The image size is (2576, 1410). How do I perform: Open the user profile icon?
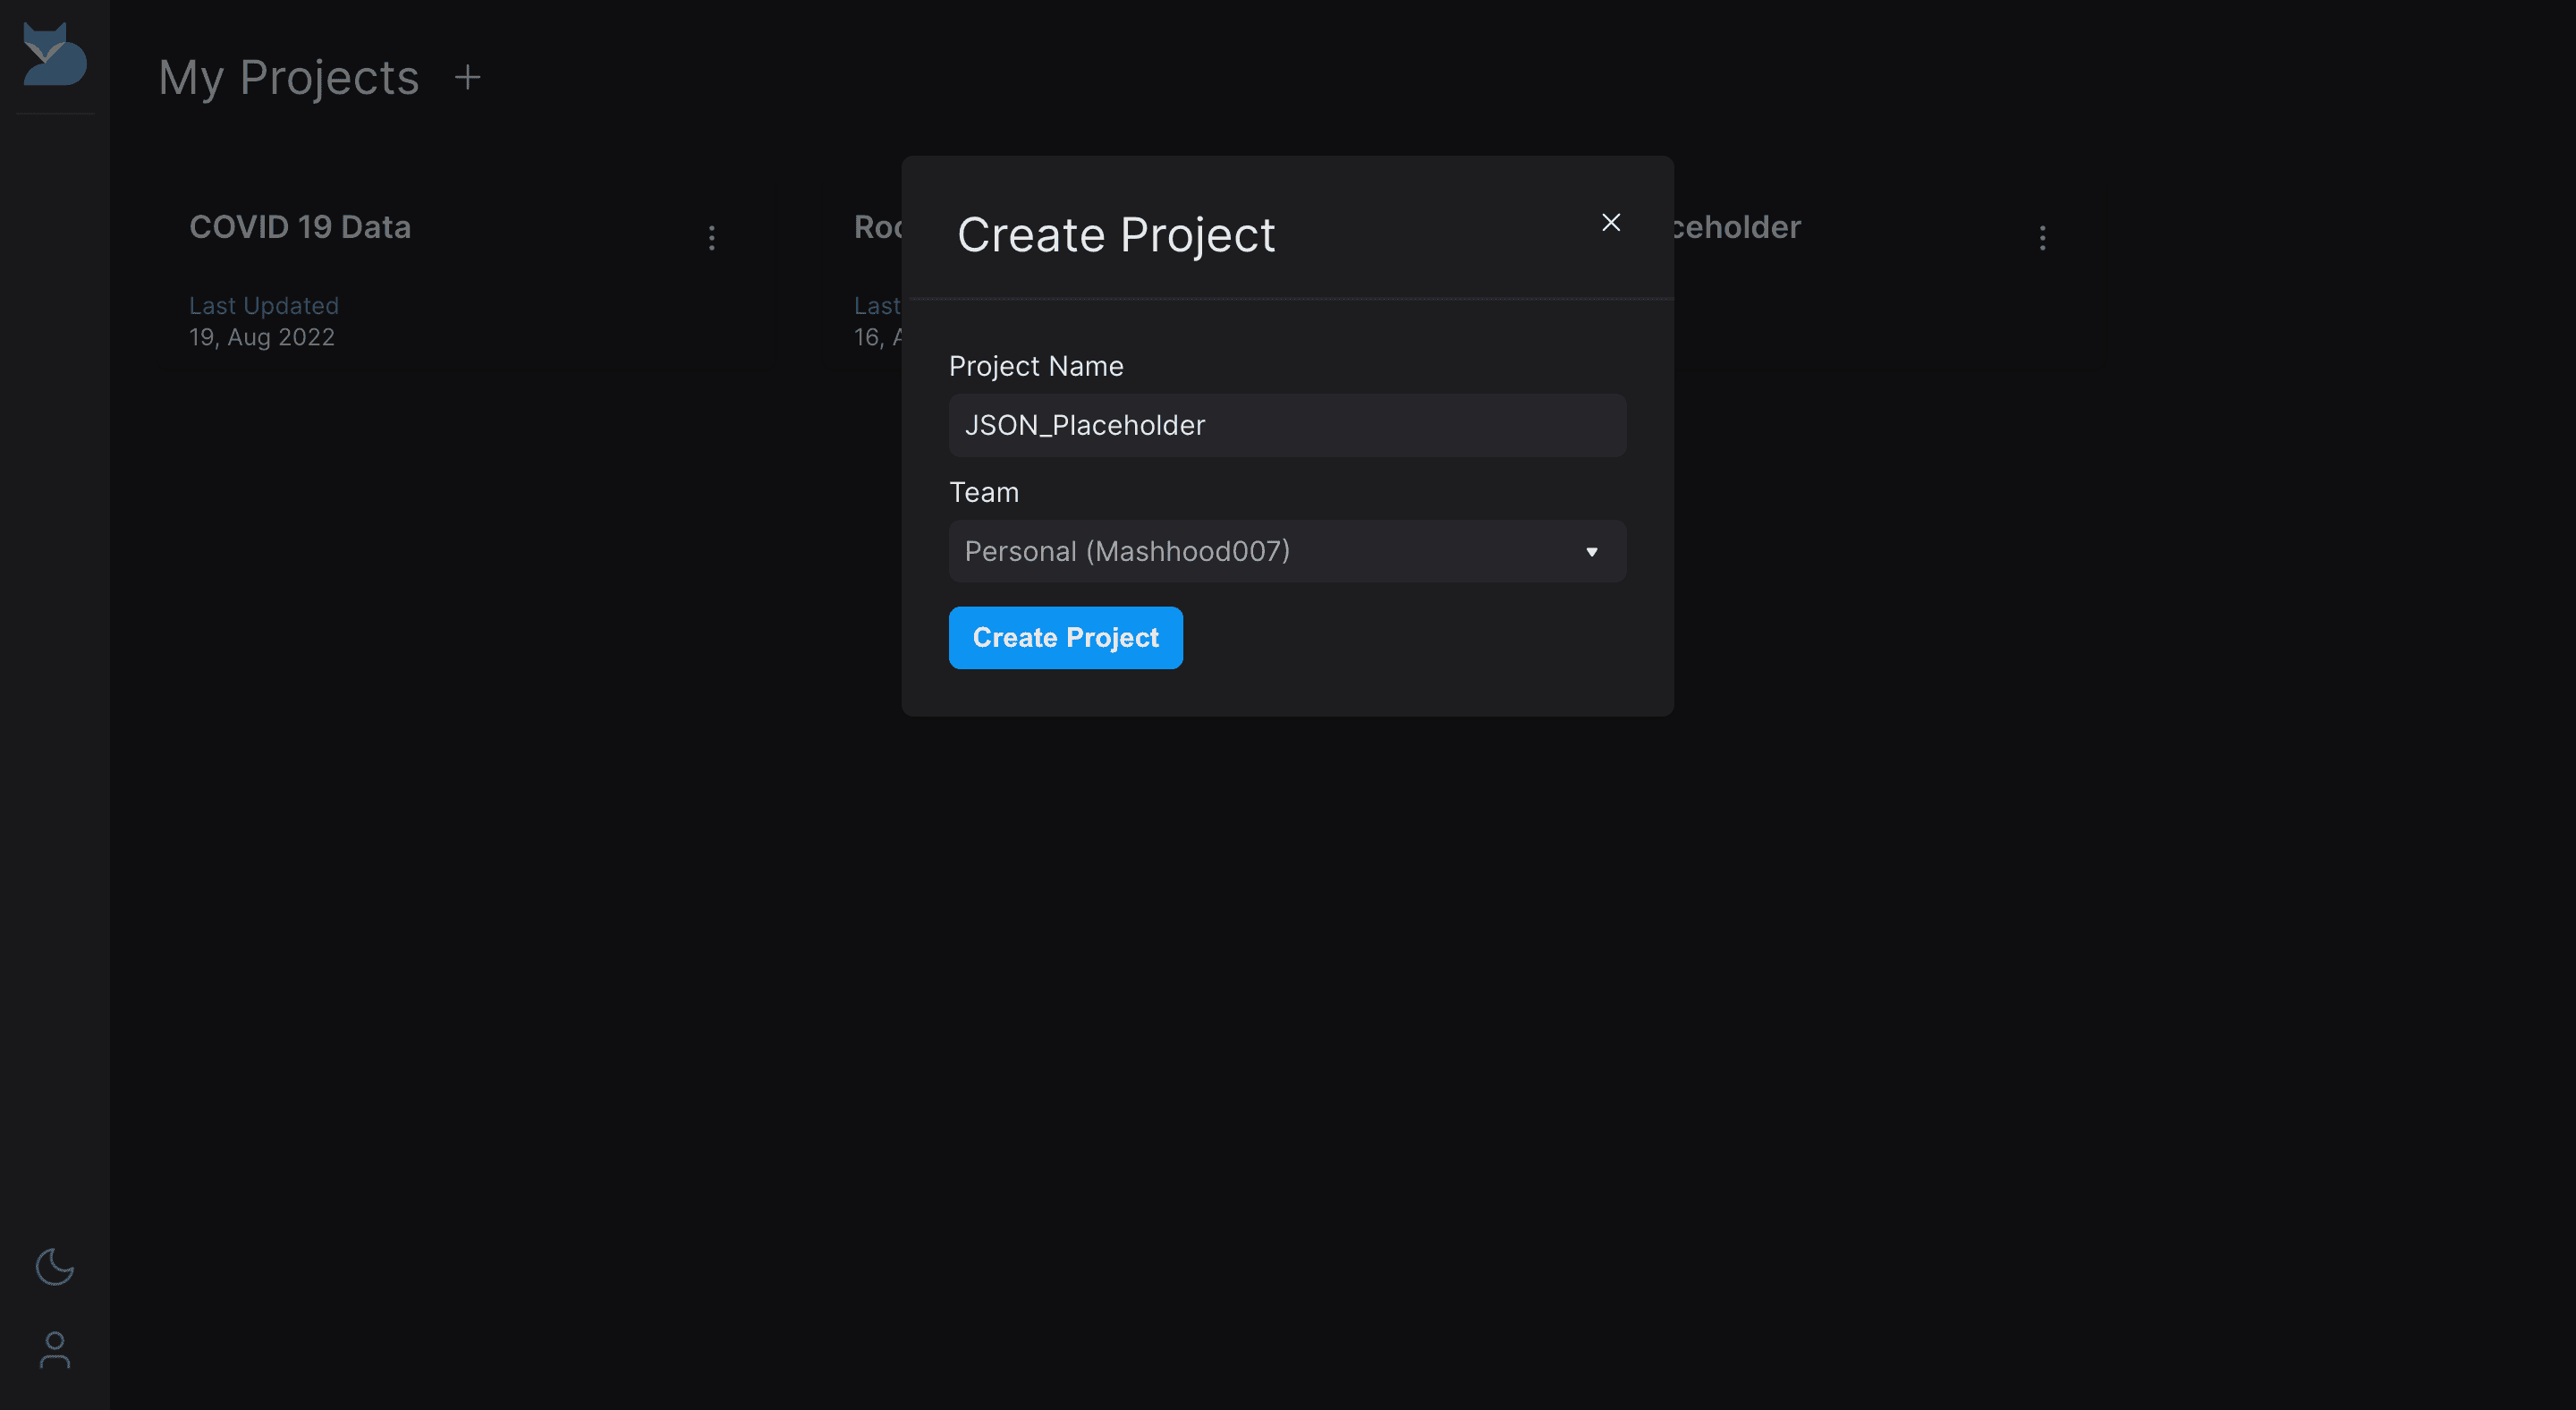click(x=55, y=1350)
